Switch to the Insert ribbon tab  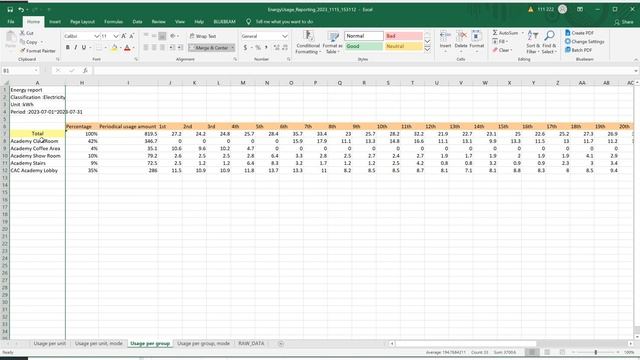click(x=55, y=22)
